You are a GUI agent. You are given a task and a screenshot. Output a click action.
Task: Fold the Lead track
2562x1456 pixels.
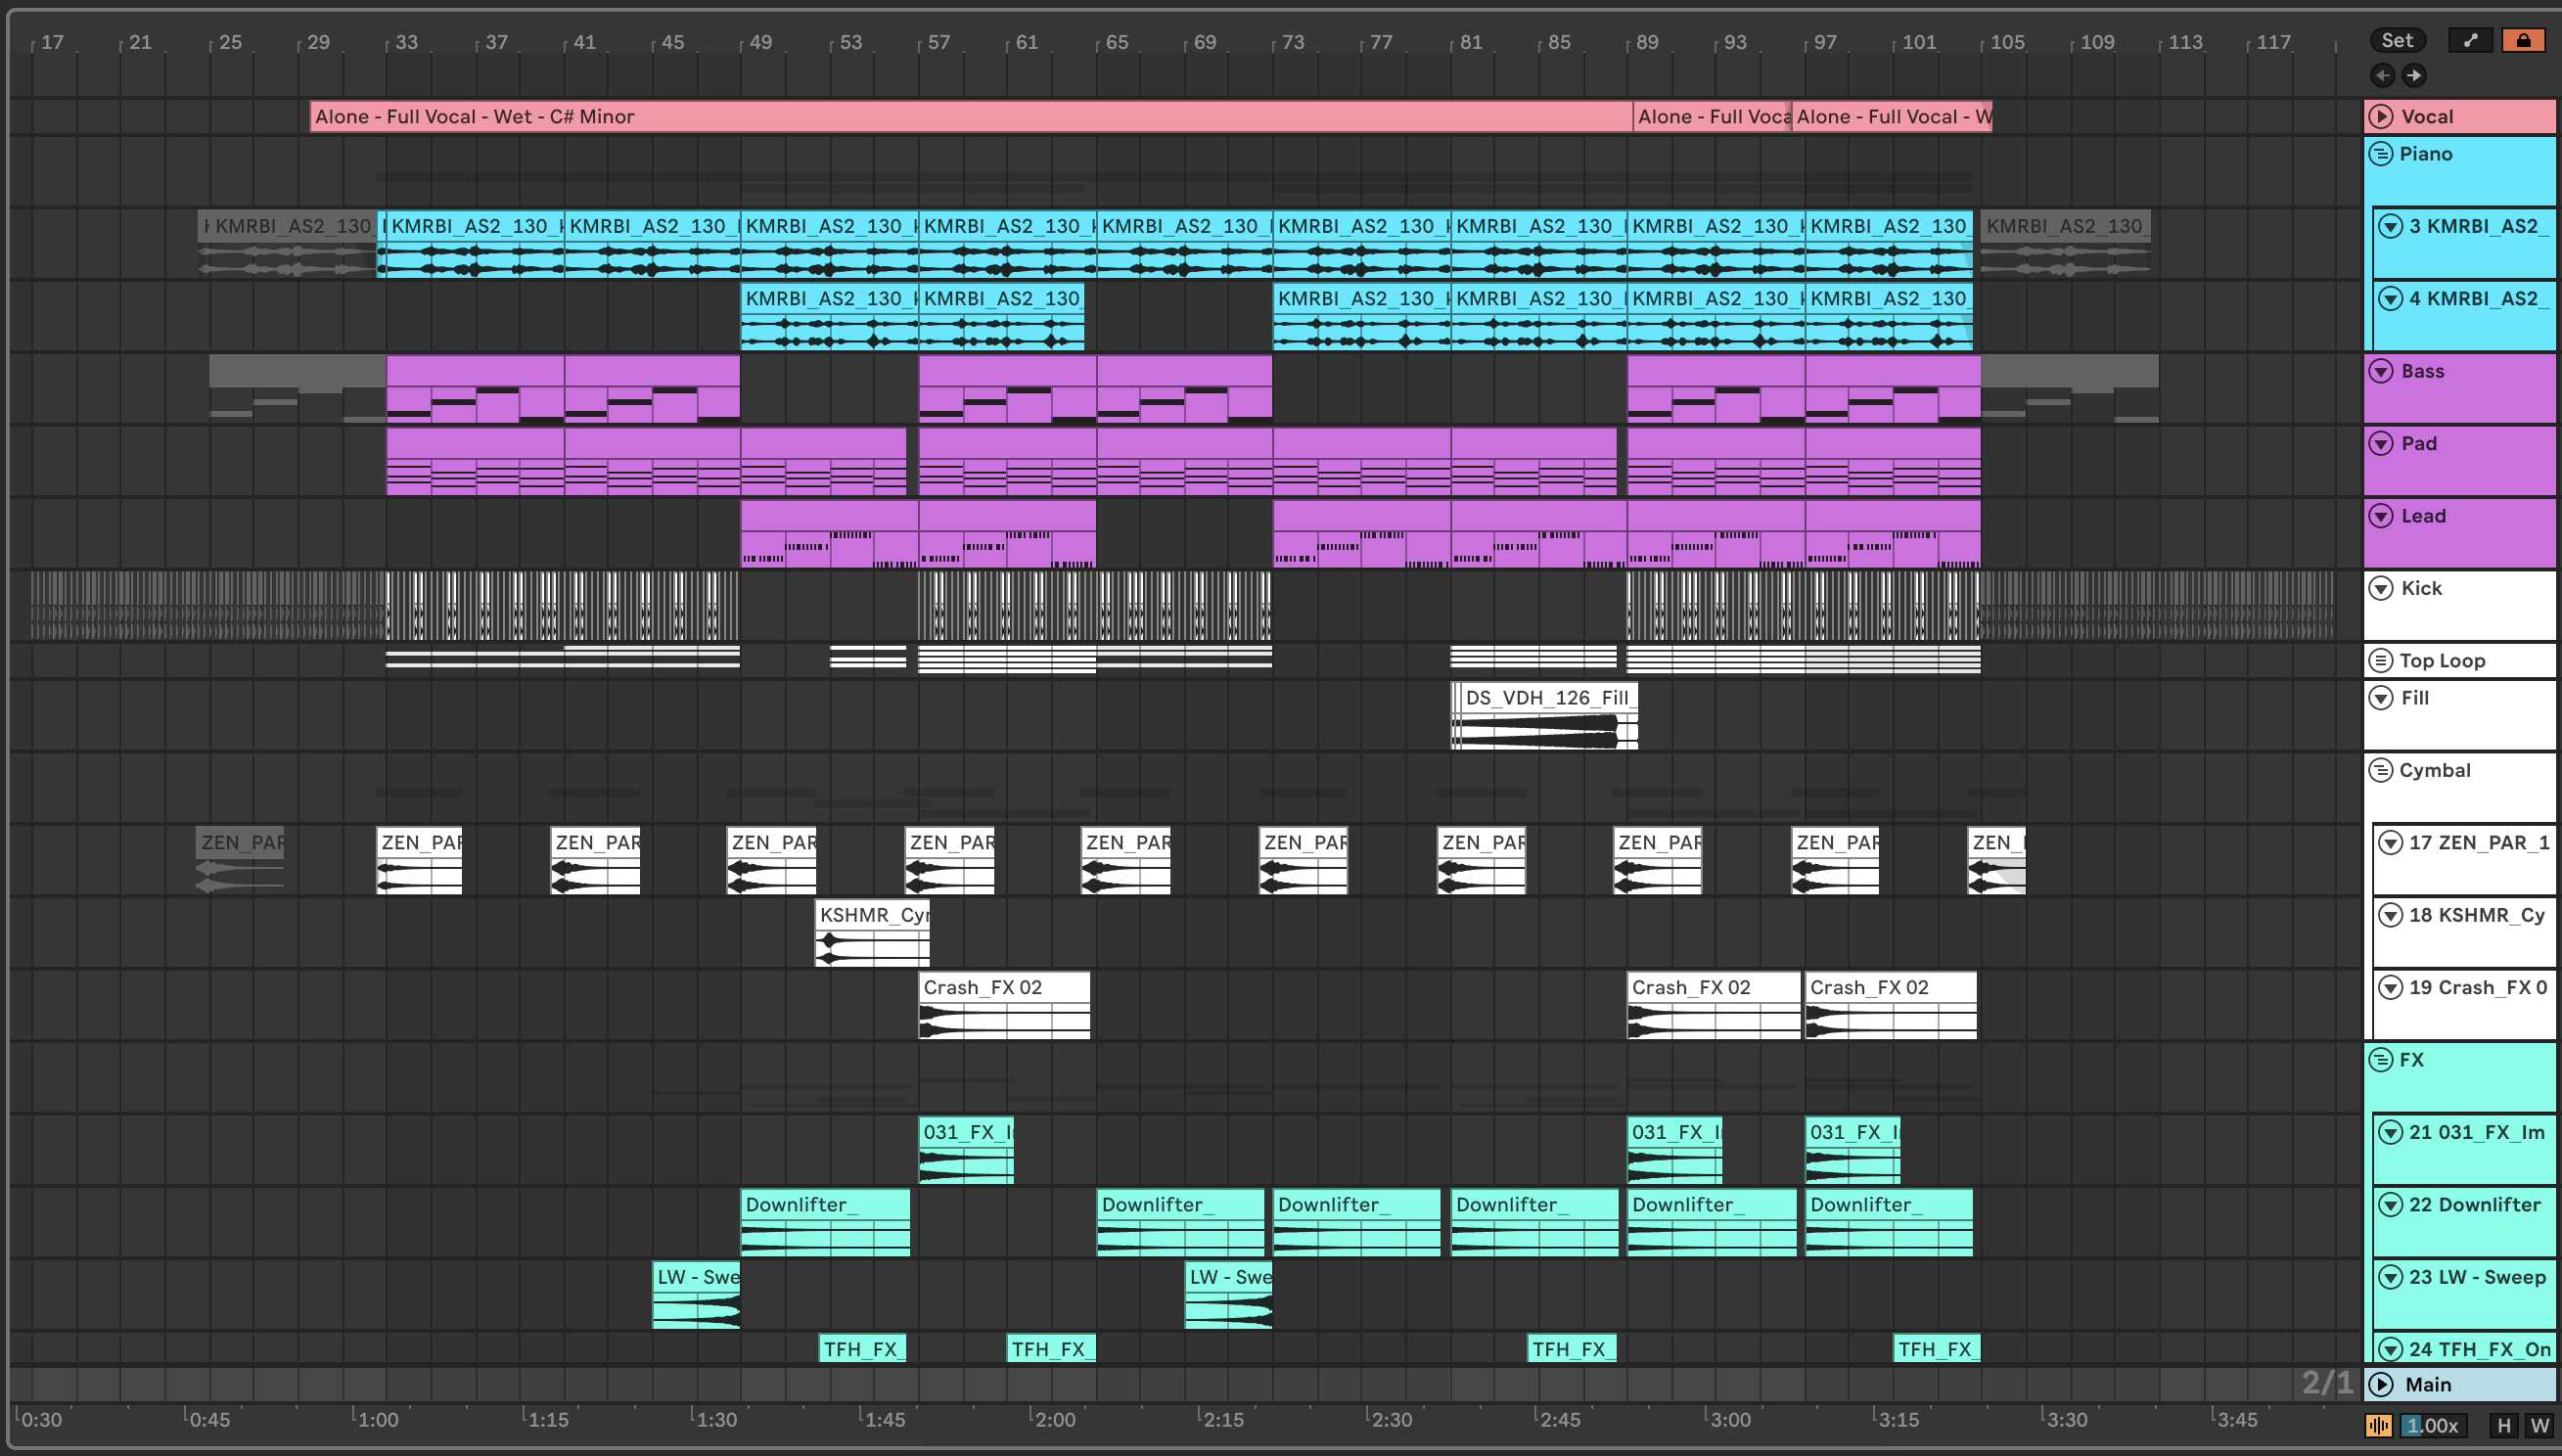tap(2381, 516)
